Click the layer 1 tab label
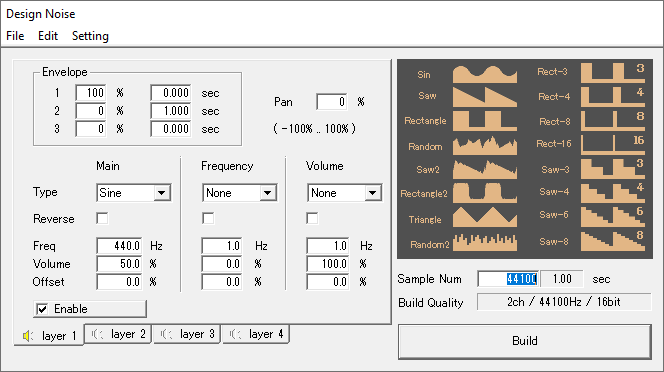 (x=59, y=336)
